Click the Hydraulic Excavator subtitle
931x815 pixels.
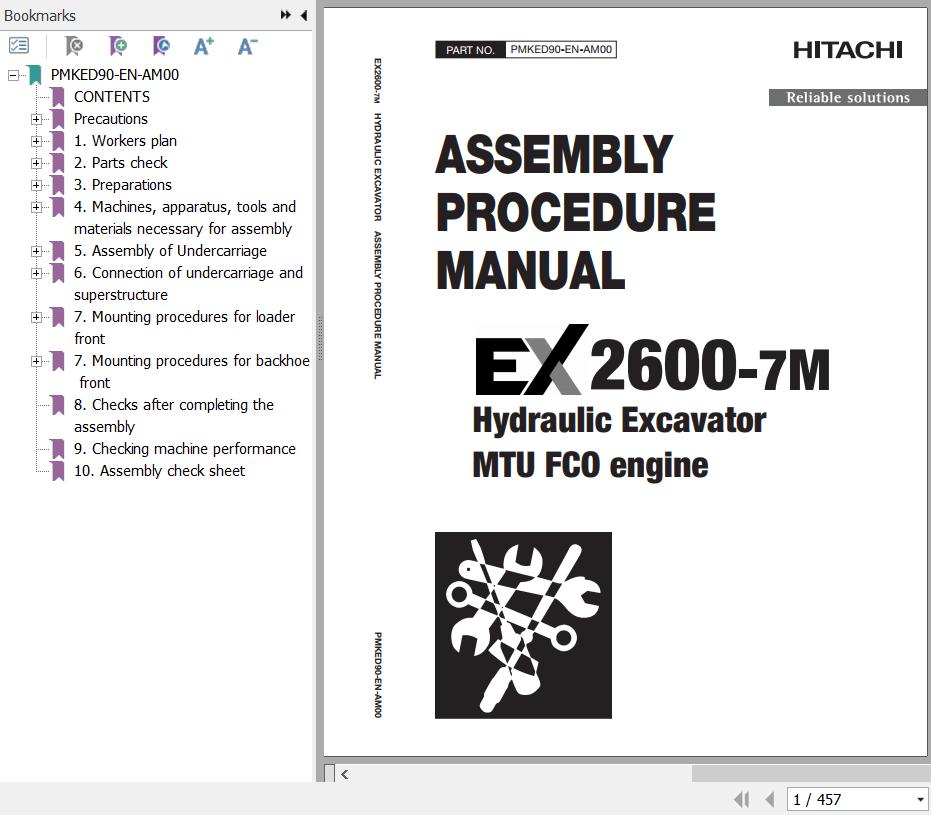(619, 421)
